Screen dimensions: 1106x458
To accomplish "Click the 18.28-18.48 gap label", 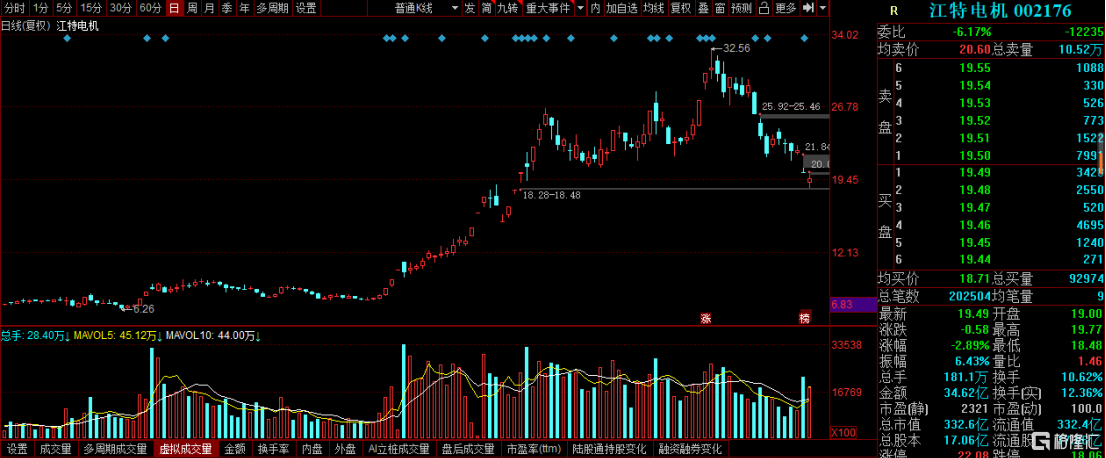I will (552, 195).
